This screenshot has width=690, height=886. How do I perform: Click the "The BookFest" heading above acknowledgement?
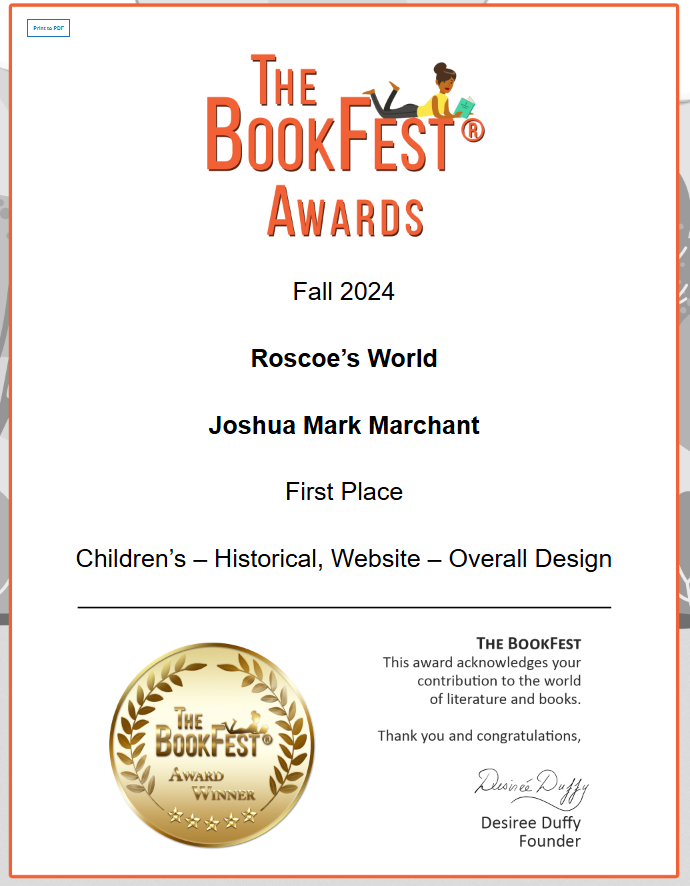(x=528, y=644)
